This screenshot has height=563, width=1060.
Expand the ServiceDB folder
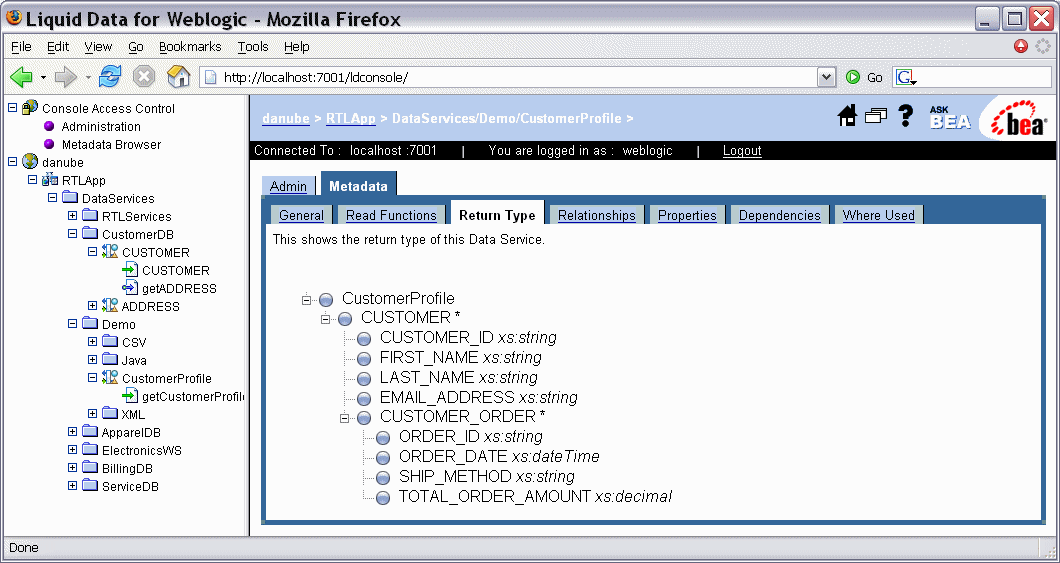pos(72,486)
